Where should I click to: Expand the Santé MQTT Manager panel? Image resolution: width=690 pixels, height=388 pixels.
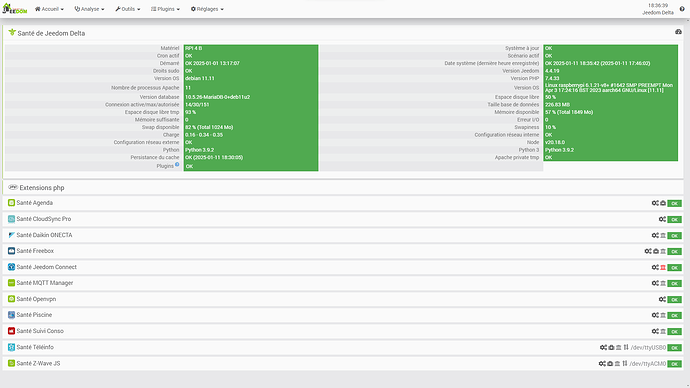click(x=343, y=283)
